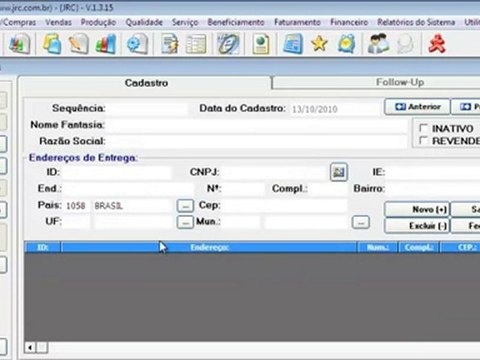Click the note with pencil toolbar icon
480x360 pixels.
tap(78, 44)
